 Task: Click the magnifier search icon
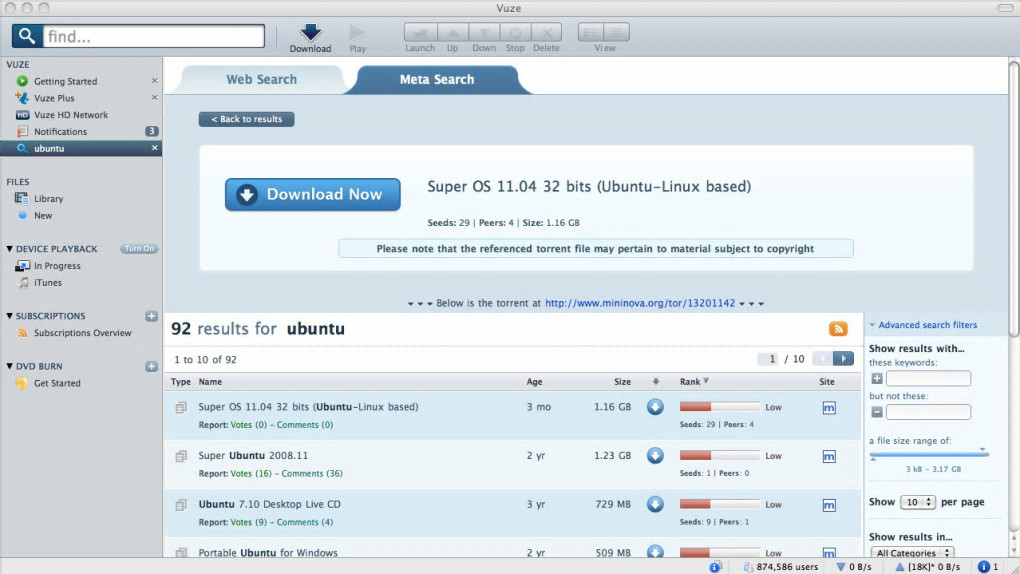pos(27,36)
